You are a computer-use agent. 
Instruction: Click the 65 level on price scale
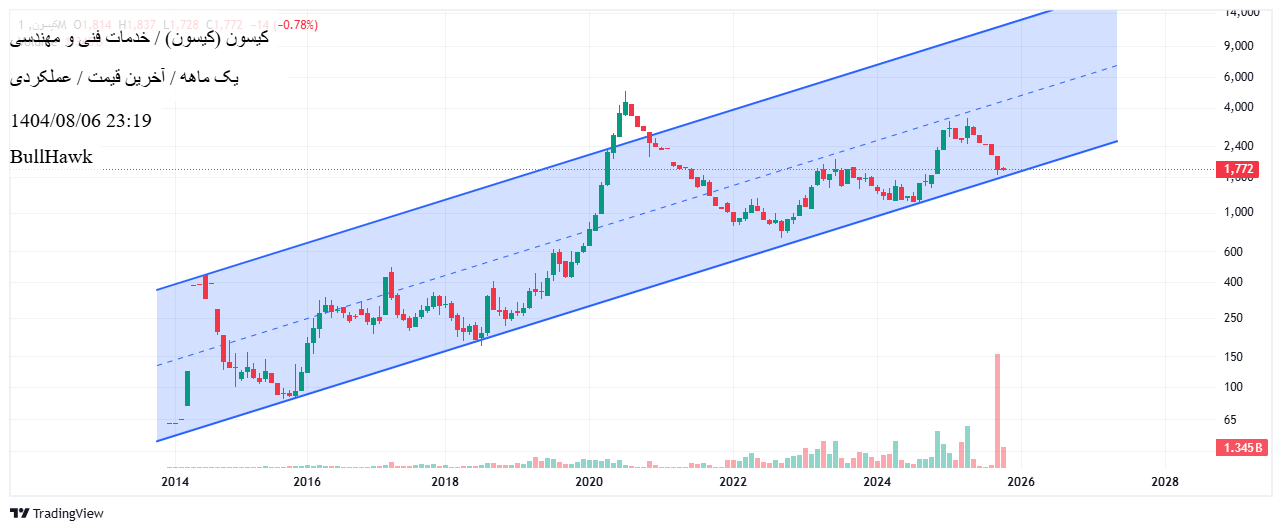point(1230,420)
